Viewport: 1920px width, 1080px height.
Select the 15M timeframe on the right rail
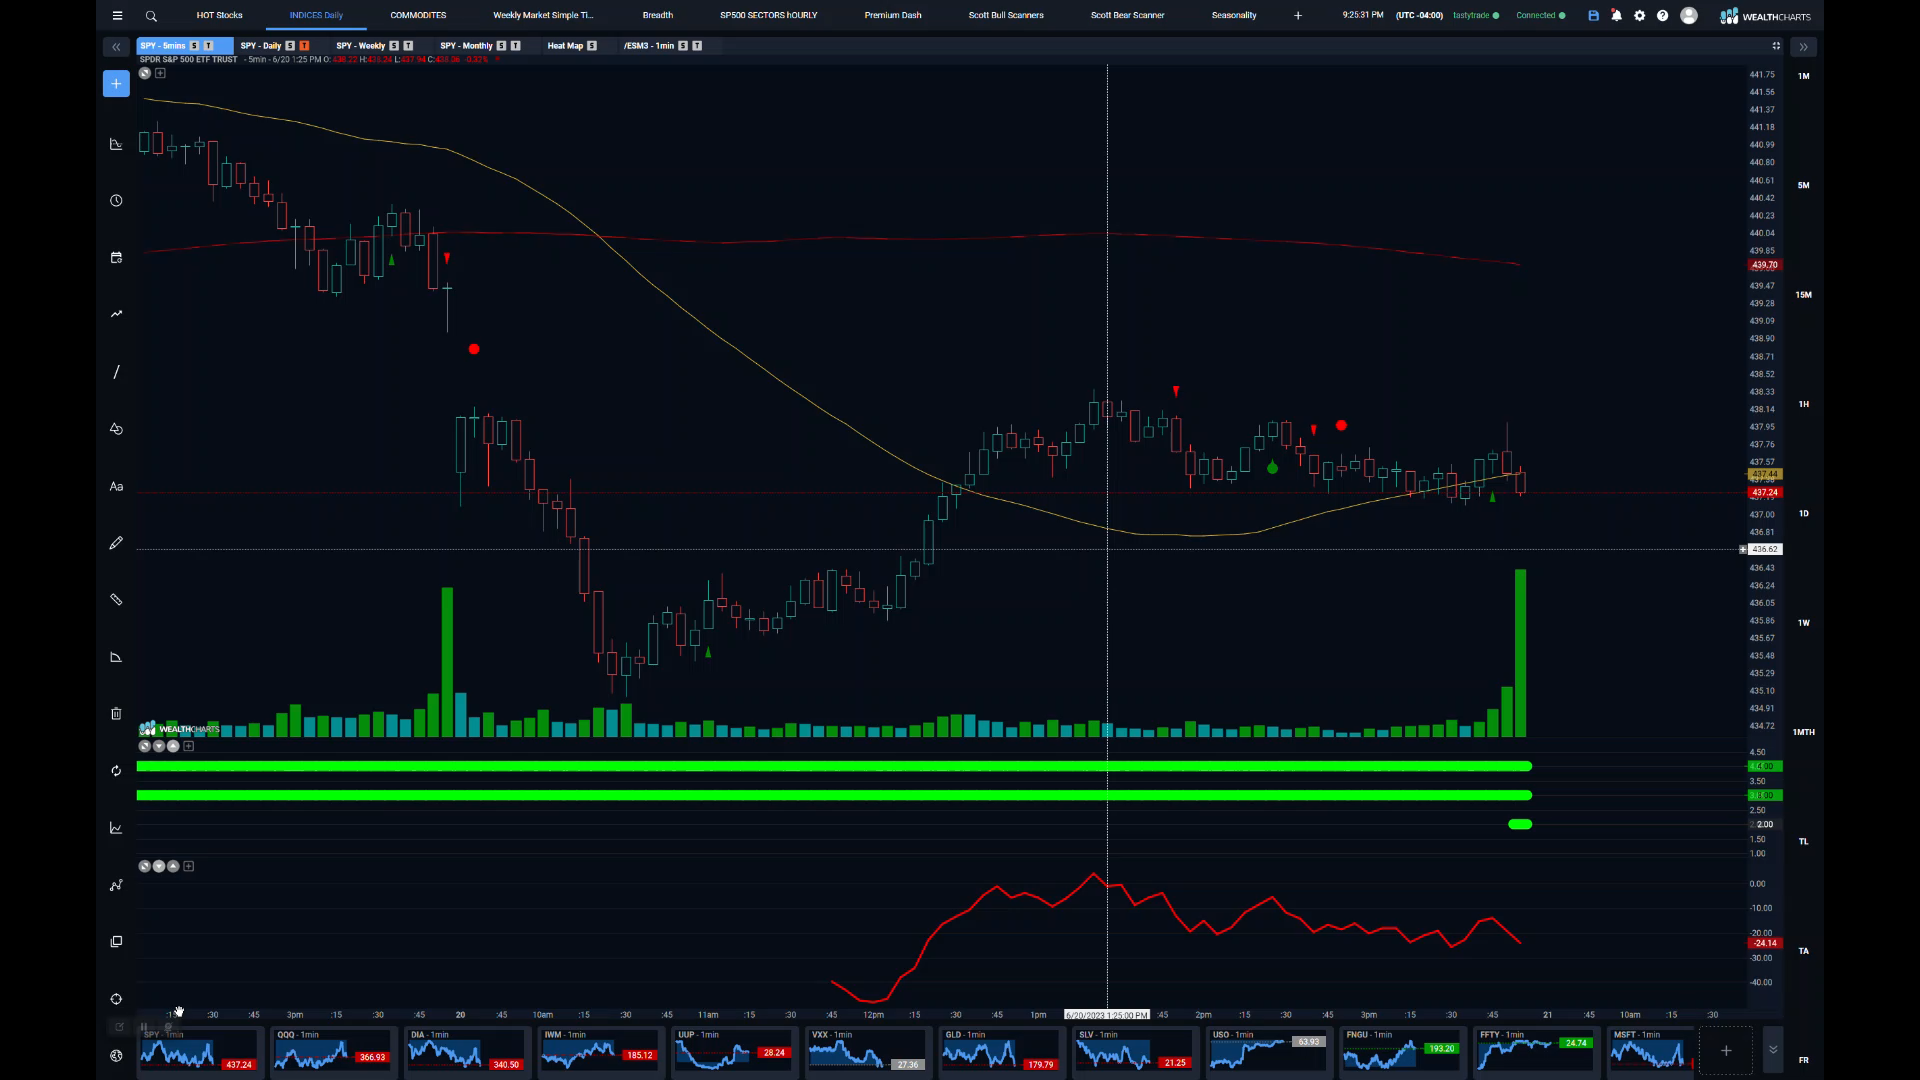click(x=1804, y=295)
